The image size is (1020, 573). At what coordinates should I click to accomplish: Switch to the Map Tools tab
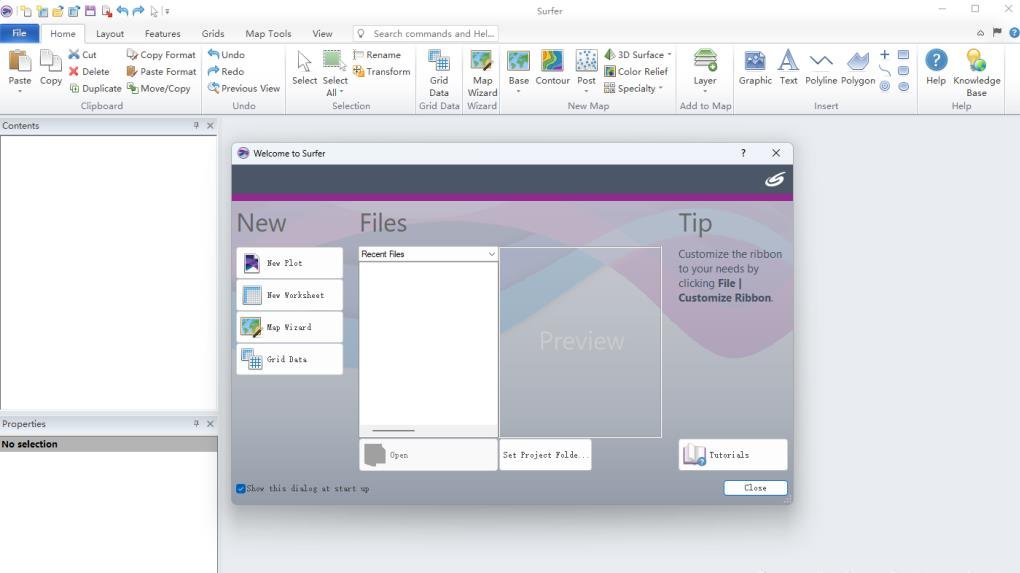[268, 33]
